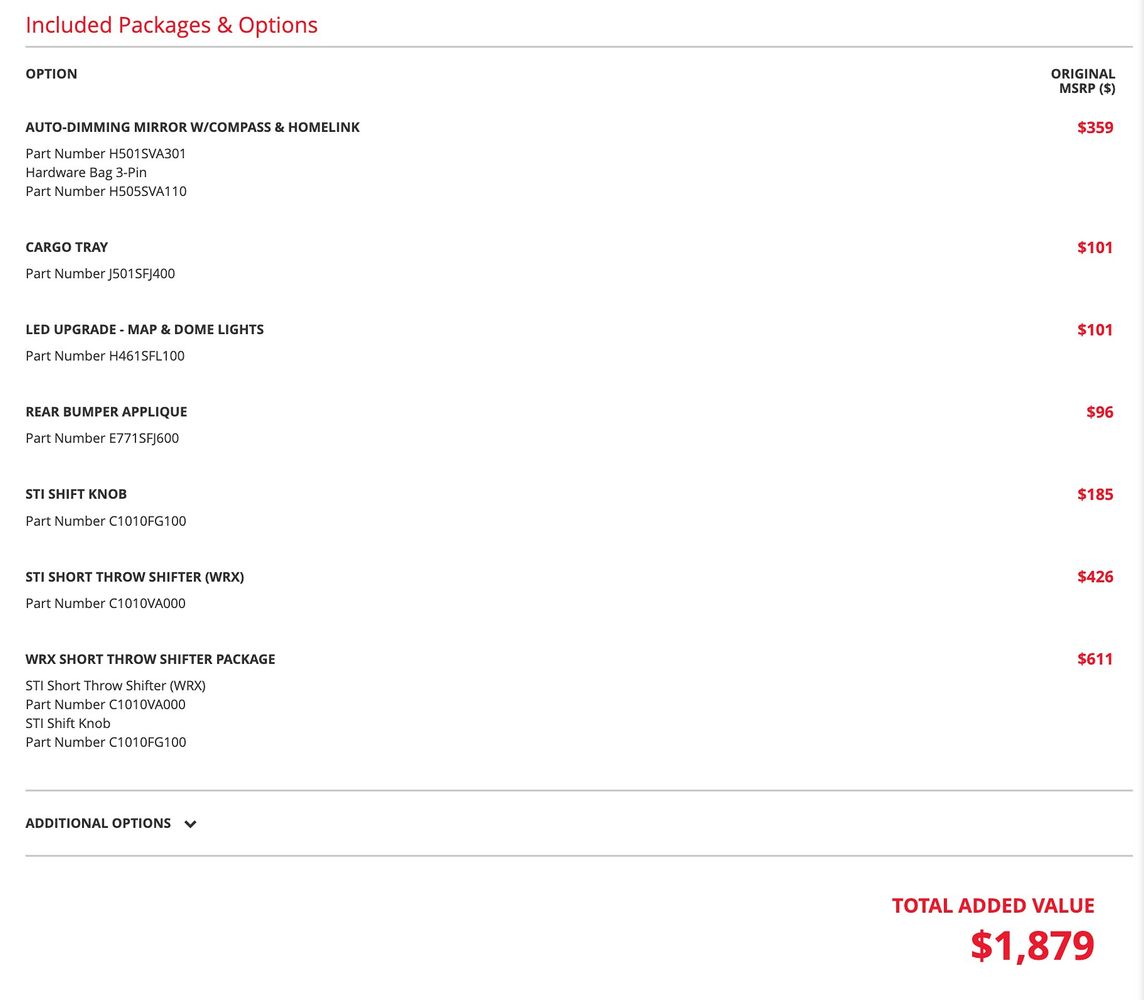1144x1000 pixels.
Task: Select the STI Shift Knob option title
Action: click(76, 494)
